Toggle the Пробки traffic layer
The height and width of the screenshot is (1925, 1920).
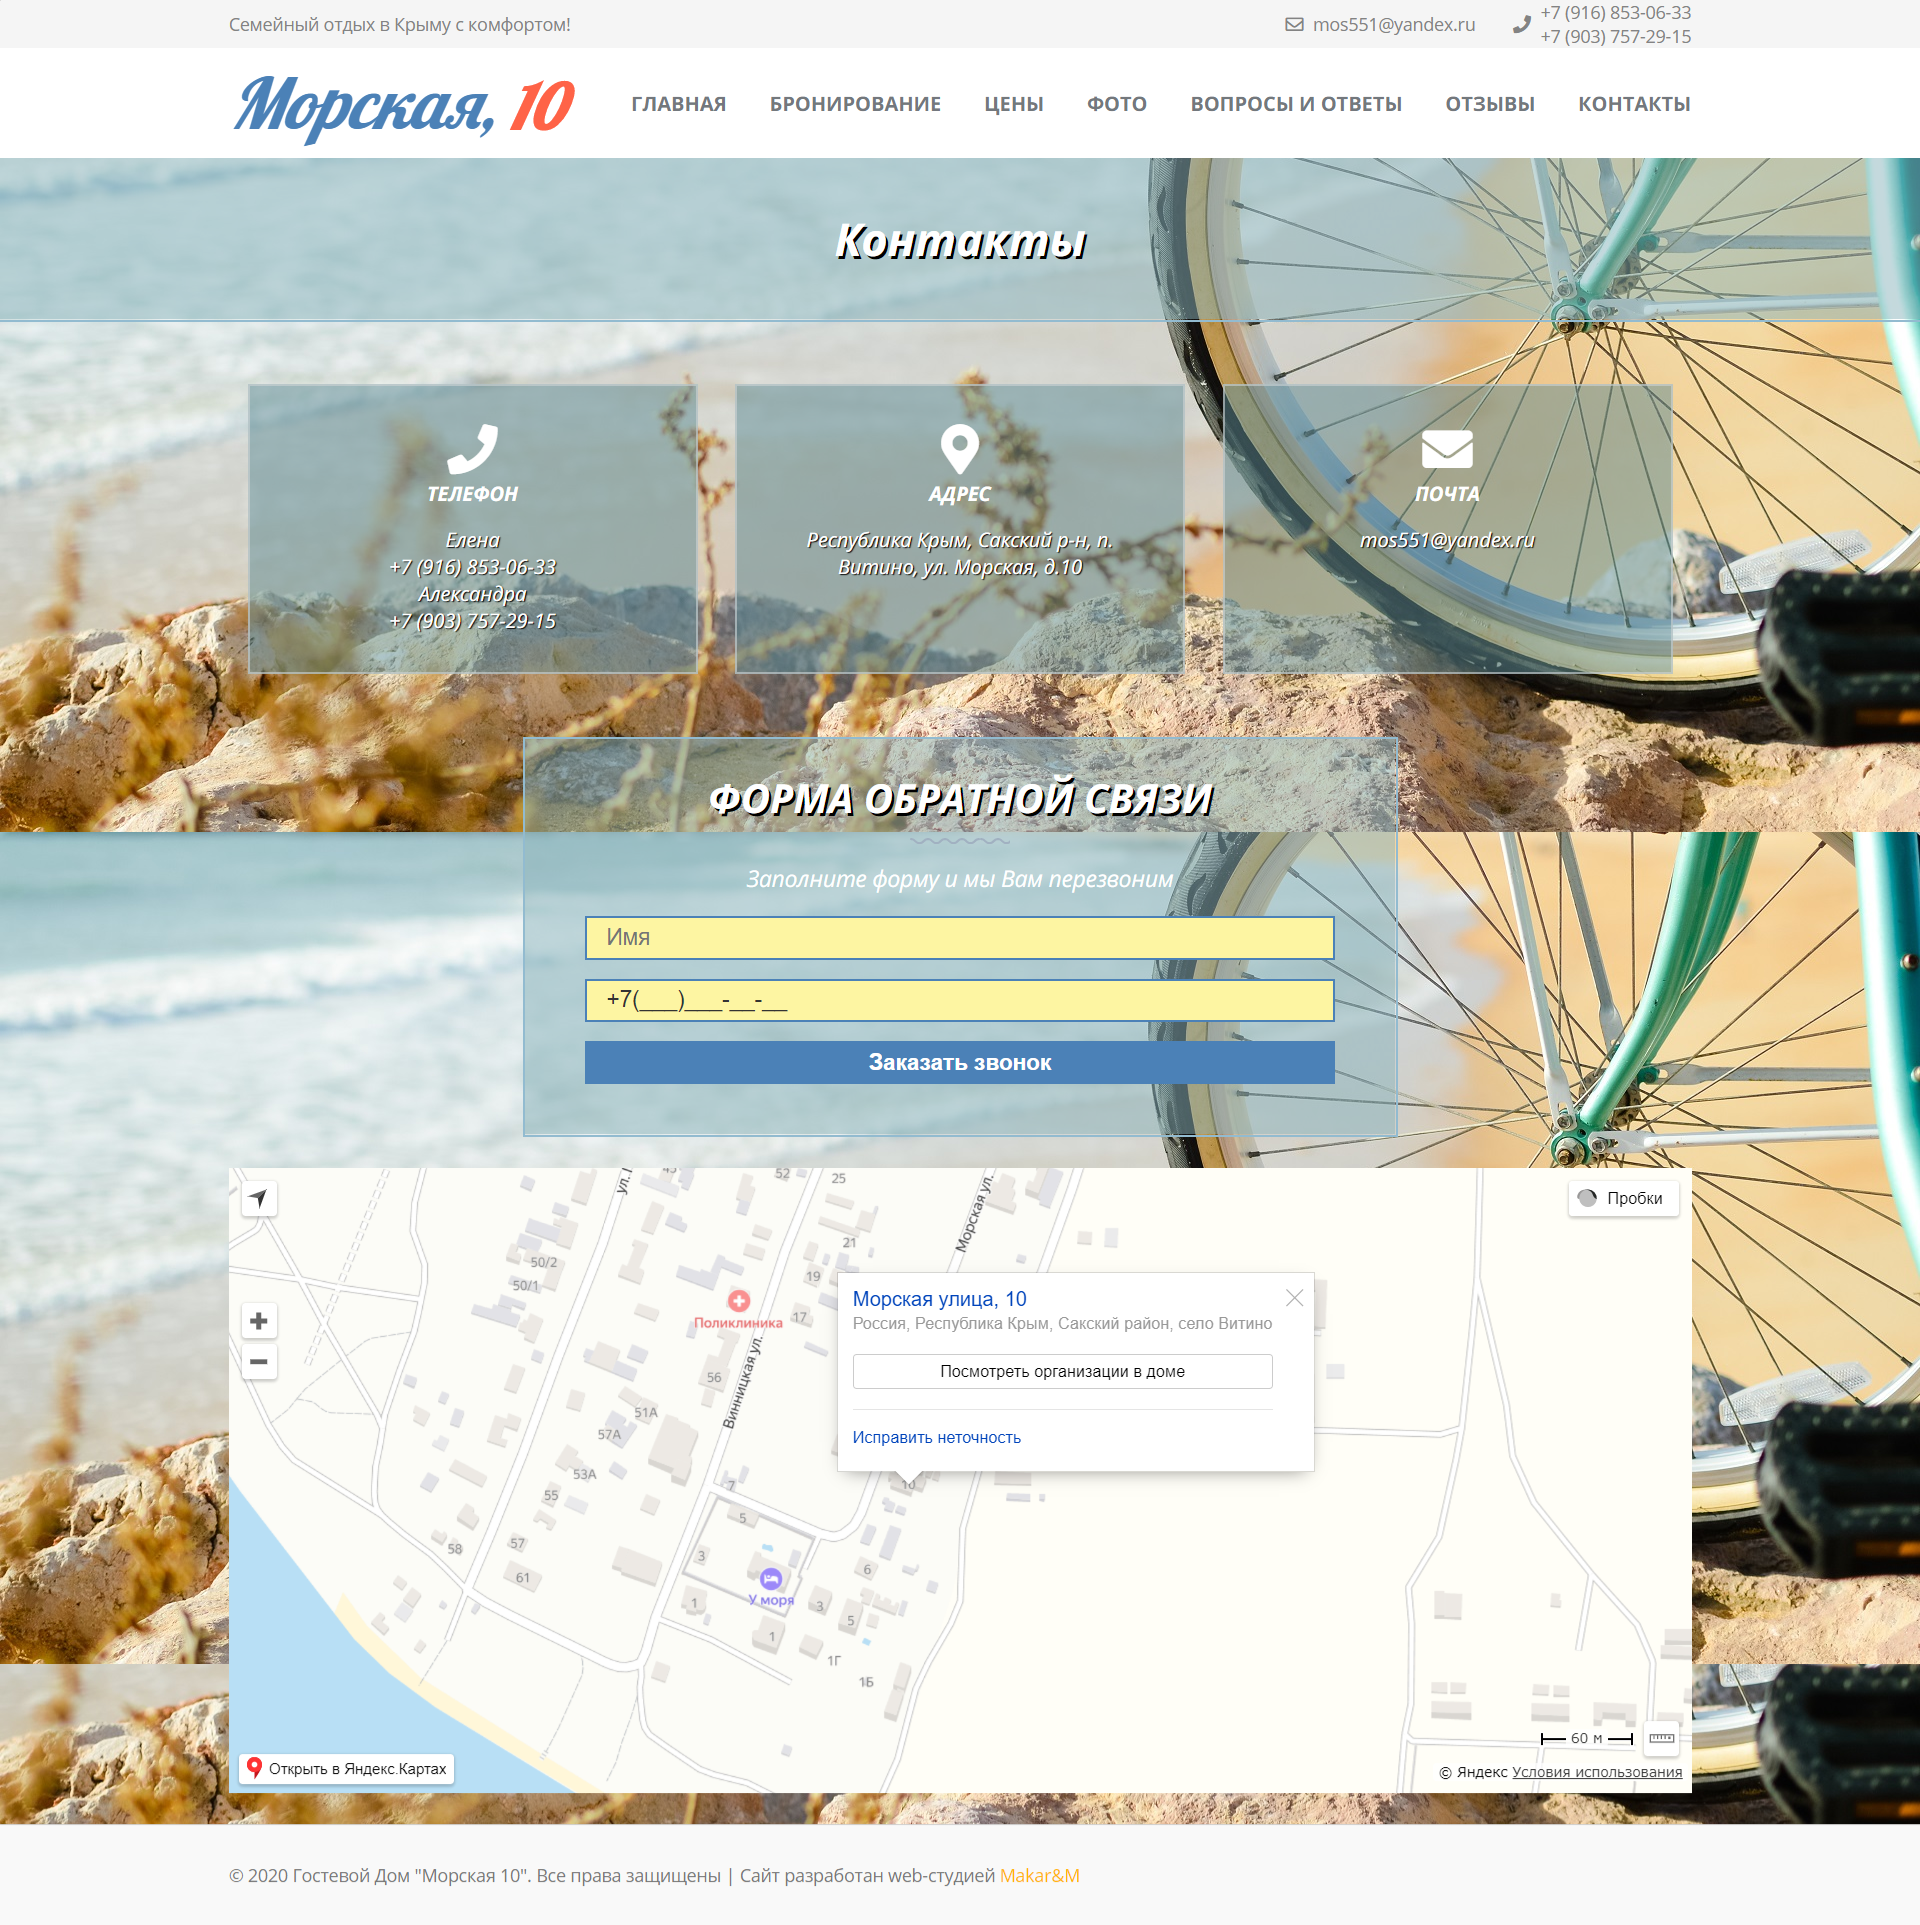click(x=1624, y=1198)
